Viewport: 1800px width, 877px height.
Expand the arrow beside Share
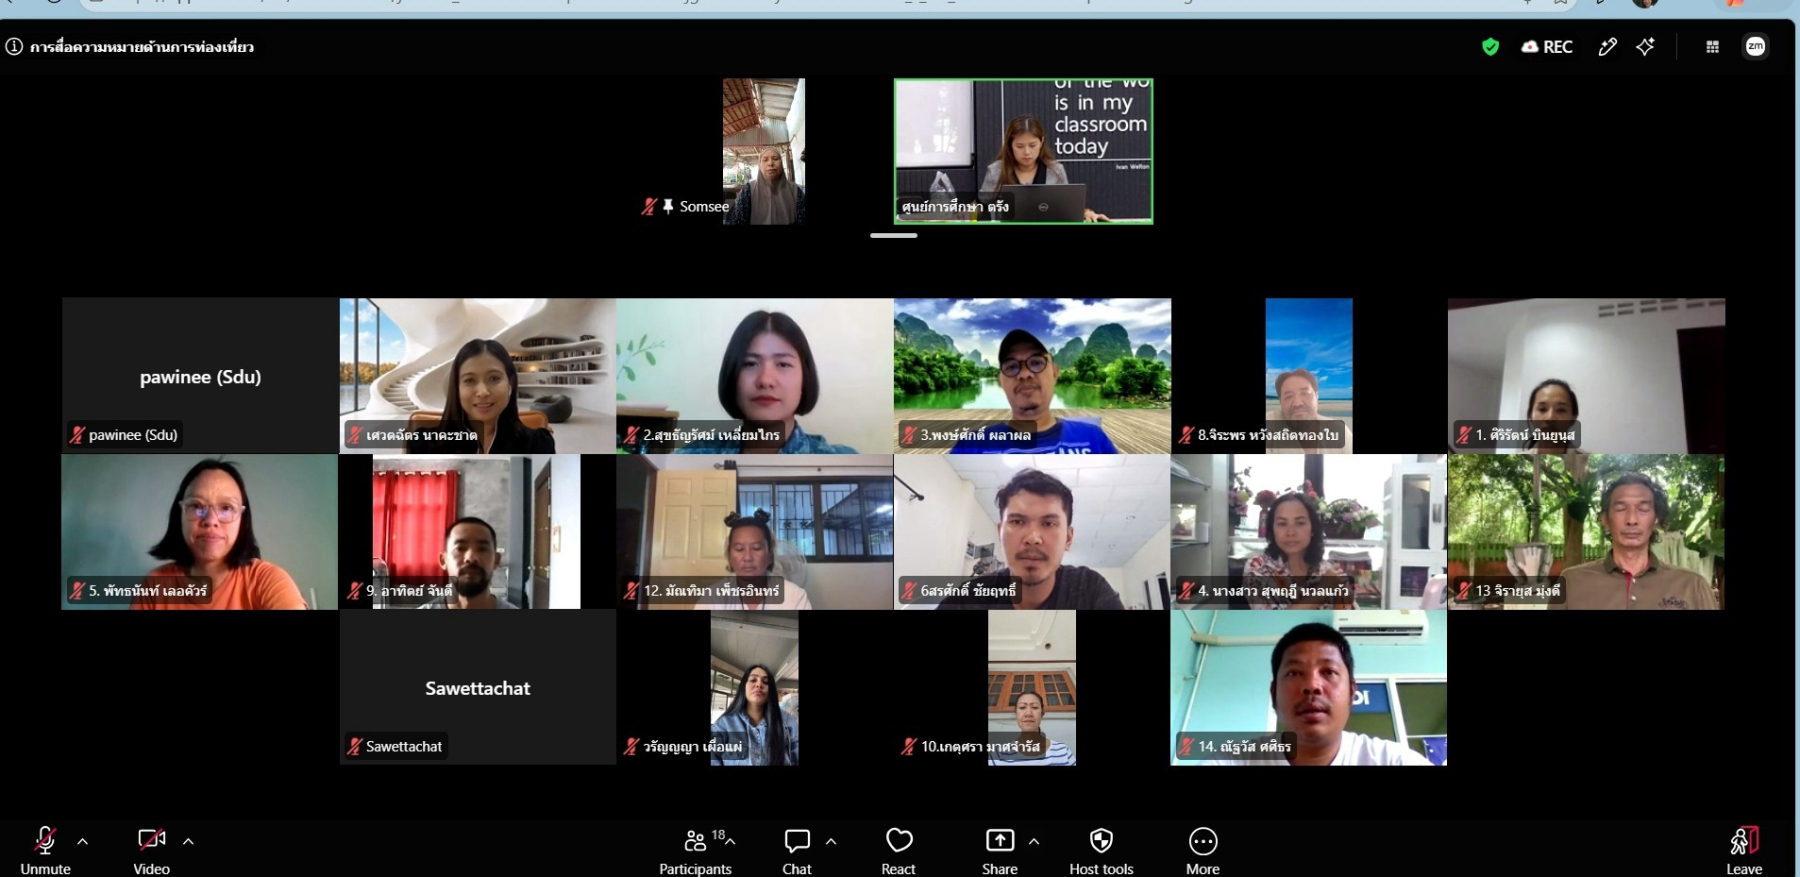pos(1034,841)
